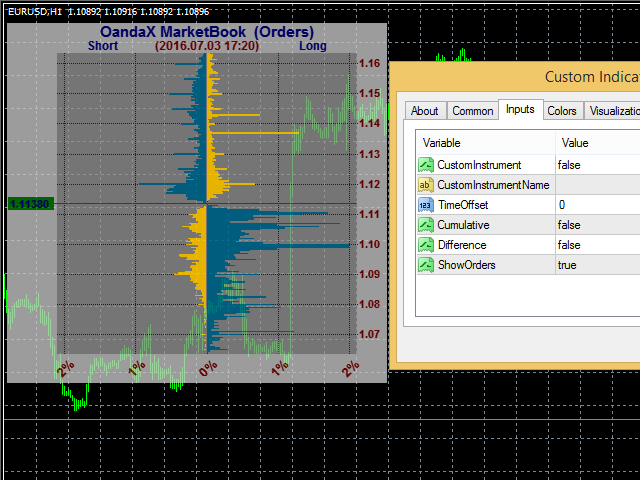Click the 1.15 price level label
Viewport: 640px width, 480px height.
[369, 93]
